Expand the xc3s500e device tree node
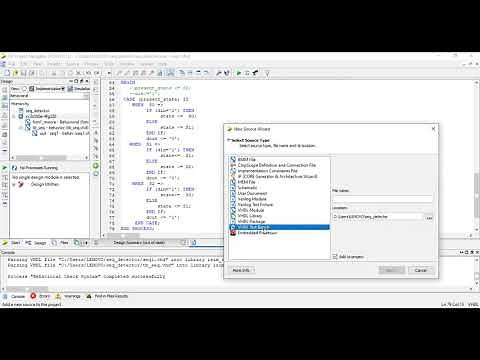The image size is (480, 360). click(x=14, y=116)
